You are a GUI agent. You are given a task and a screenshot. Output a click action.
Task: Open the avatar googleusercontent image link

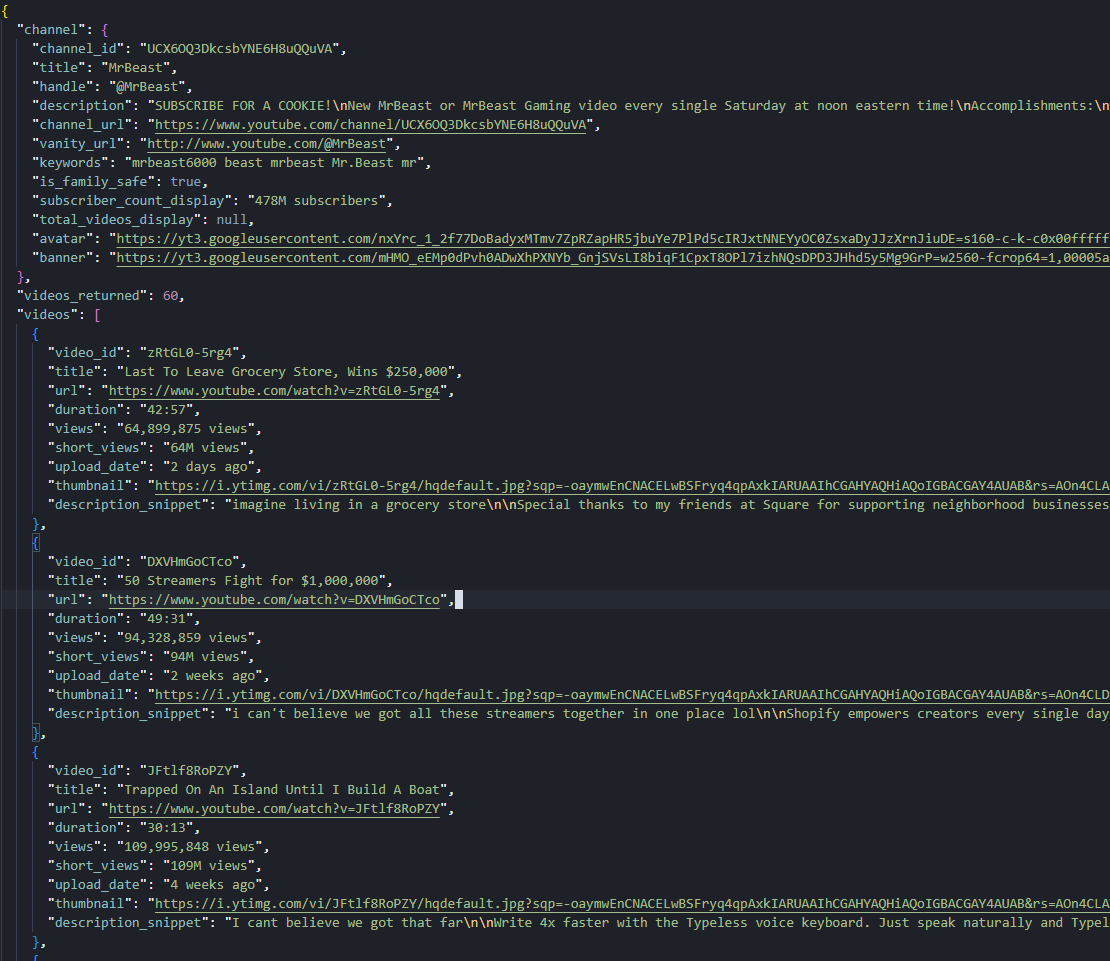pyautogui.click(x=612, y=238)
